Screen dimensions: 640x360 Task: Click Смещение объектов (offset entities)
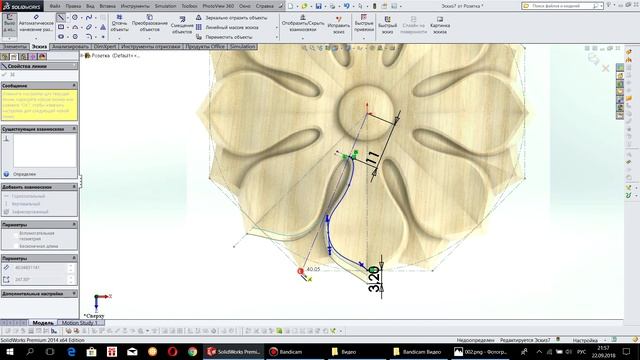tap(182, 25)
